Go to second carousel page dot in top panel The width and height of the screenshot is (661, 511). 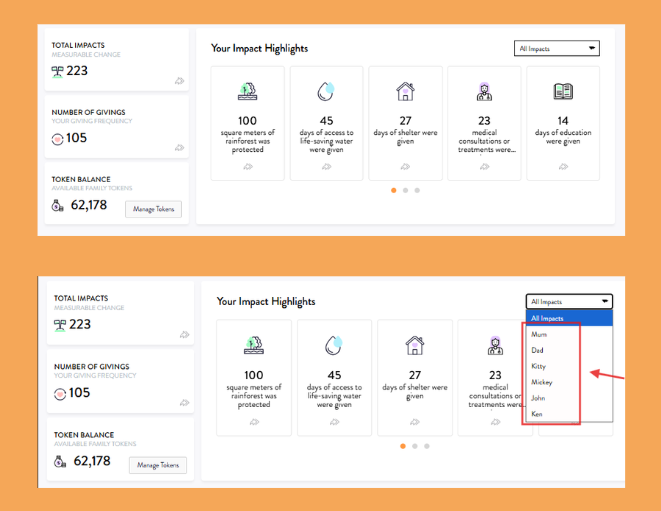click(405, 190)
